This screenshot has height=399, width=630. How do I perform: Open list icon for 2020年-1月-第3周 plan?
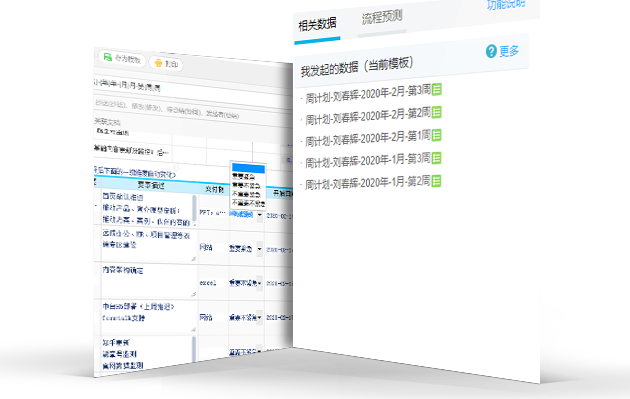coord(437,158)
